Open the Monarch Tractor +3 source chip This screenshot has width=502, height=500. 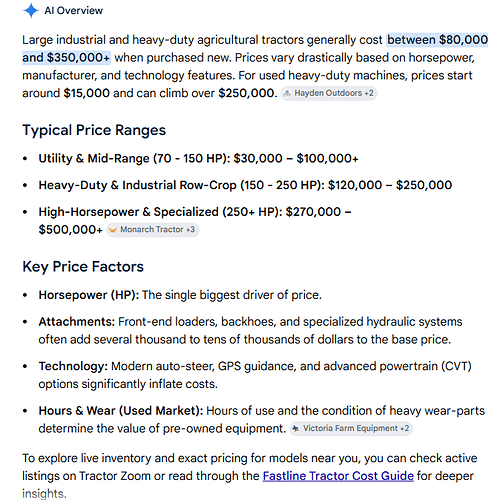pyautogui.click(x=153, y=230)
